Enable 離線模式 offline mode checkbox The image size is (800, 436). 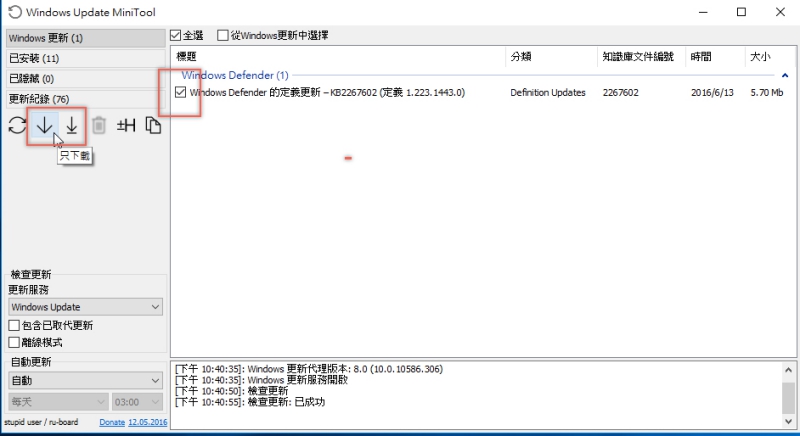coord(14,342)
